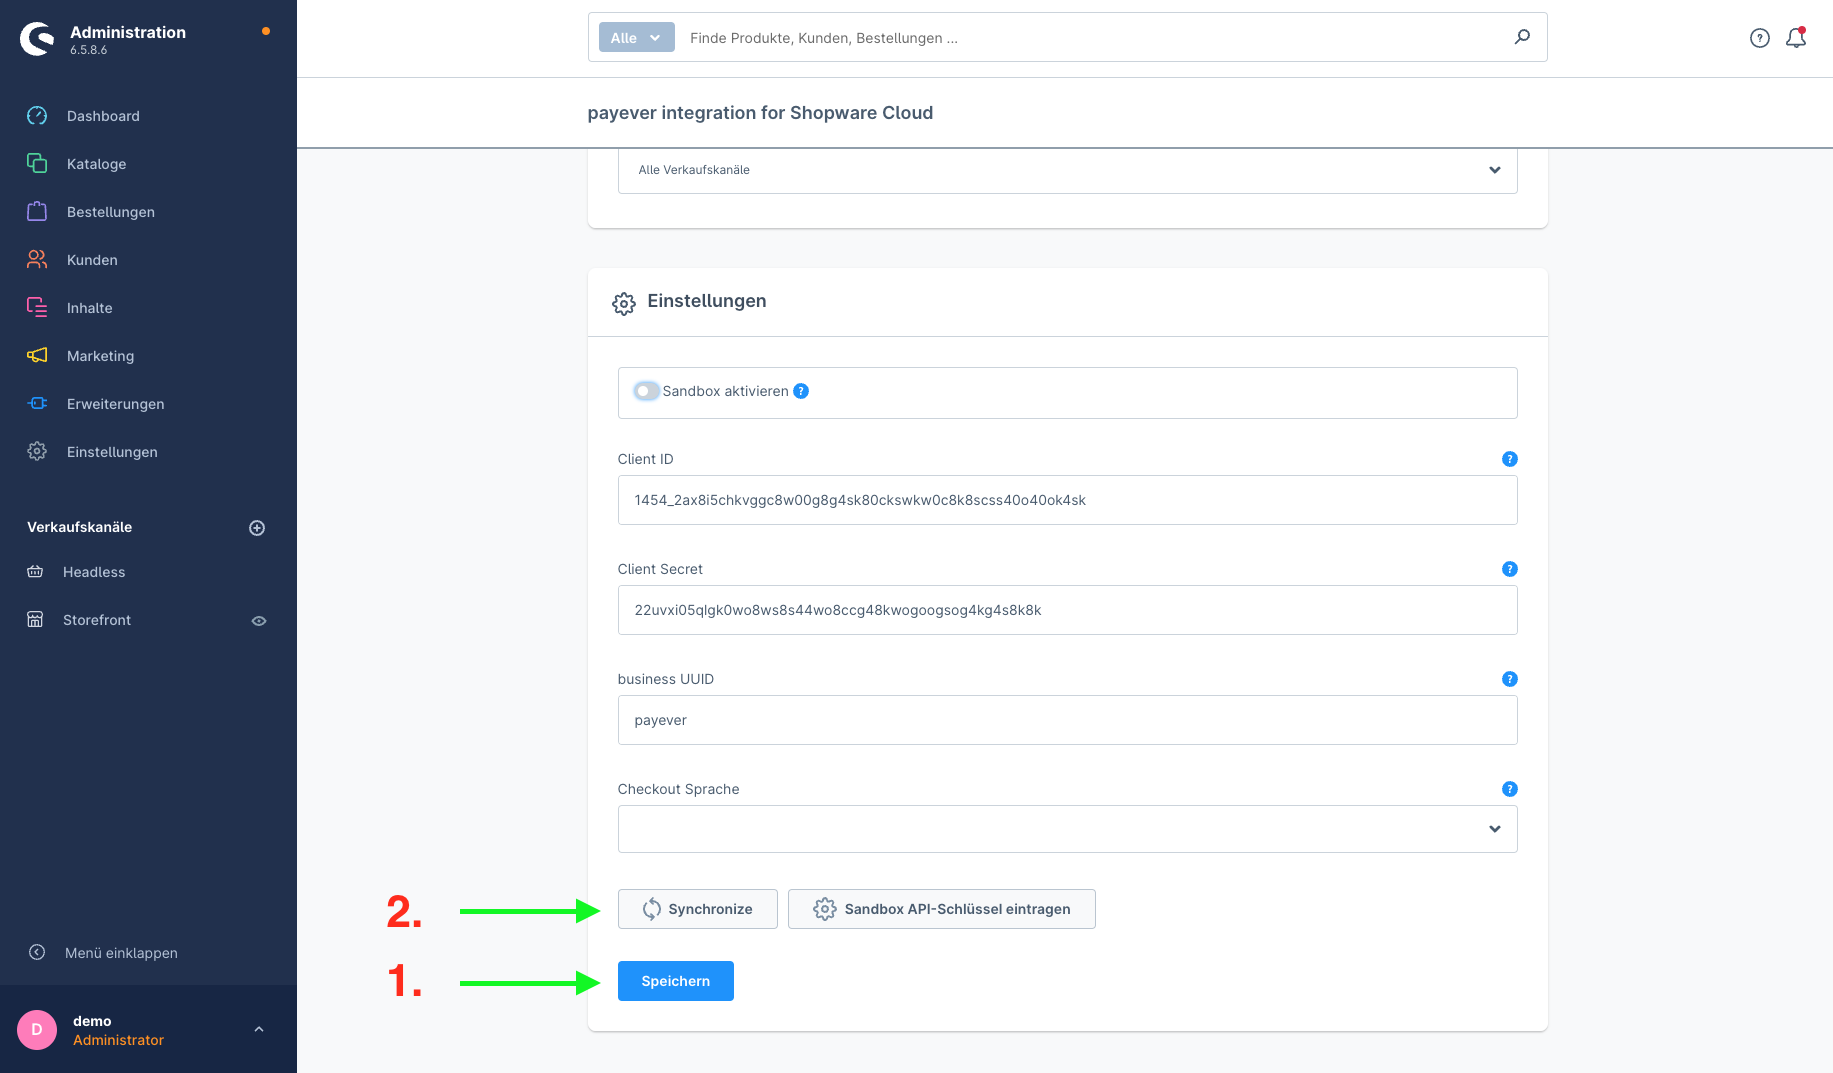1833x1073 pixels.
Task: Show help tooltip for Client ID
Action: pos(1510,459)
